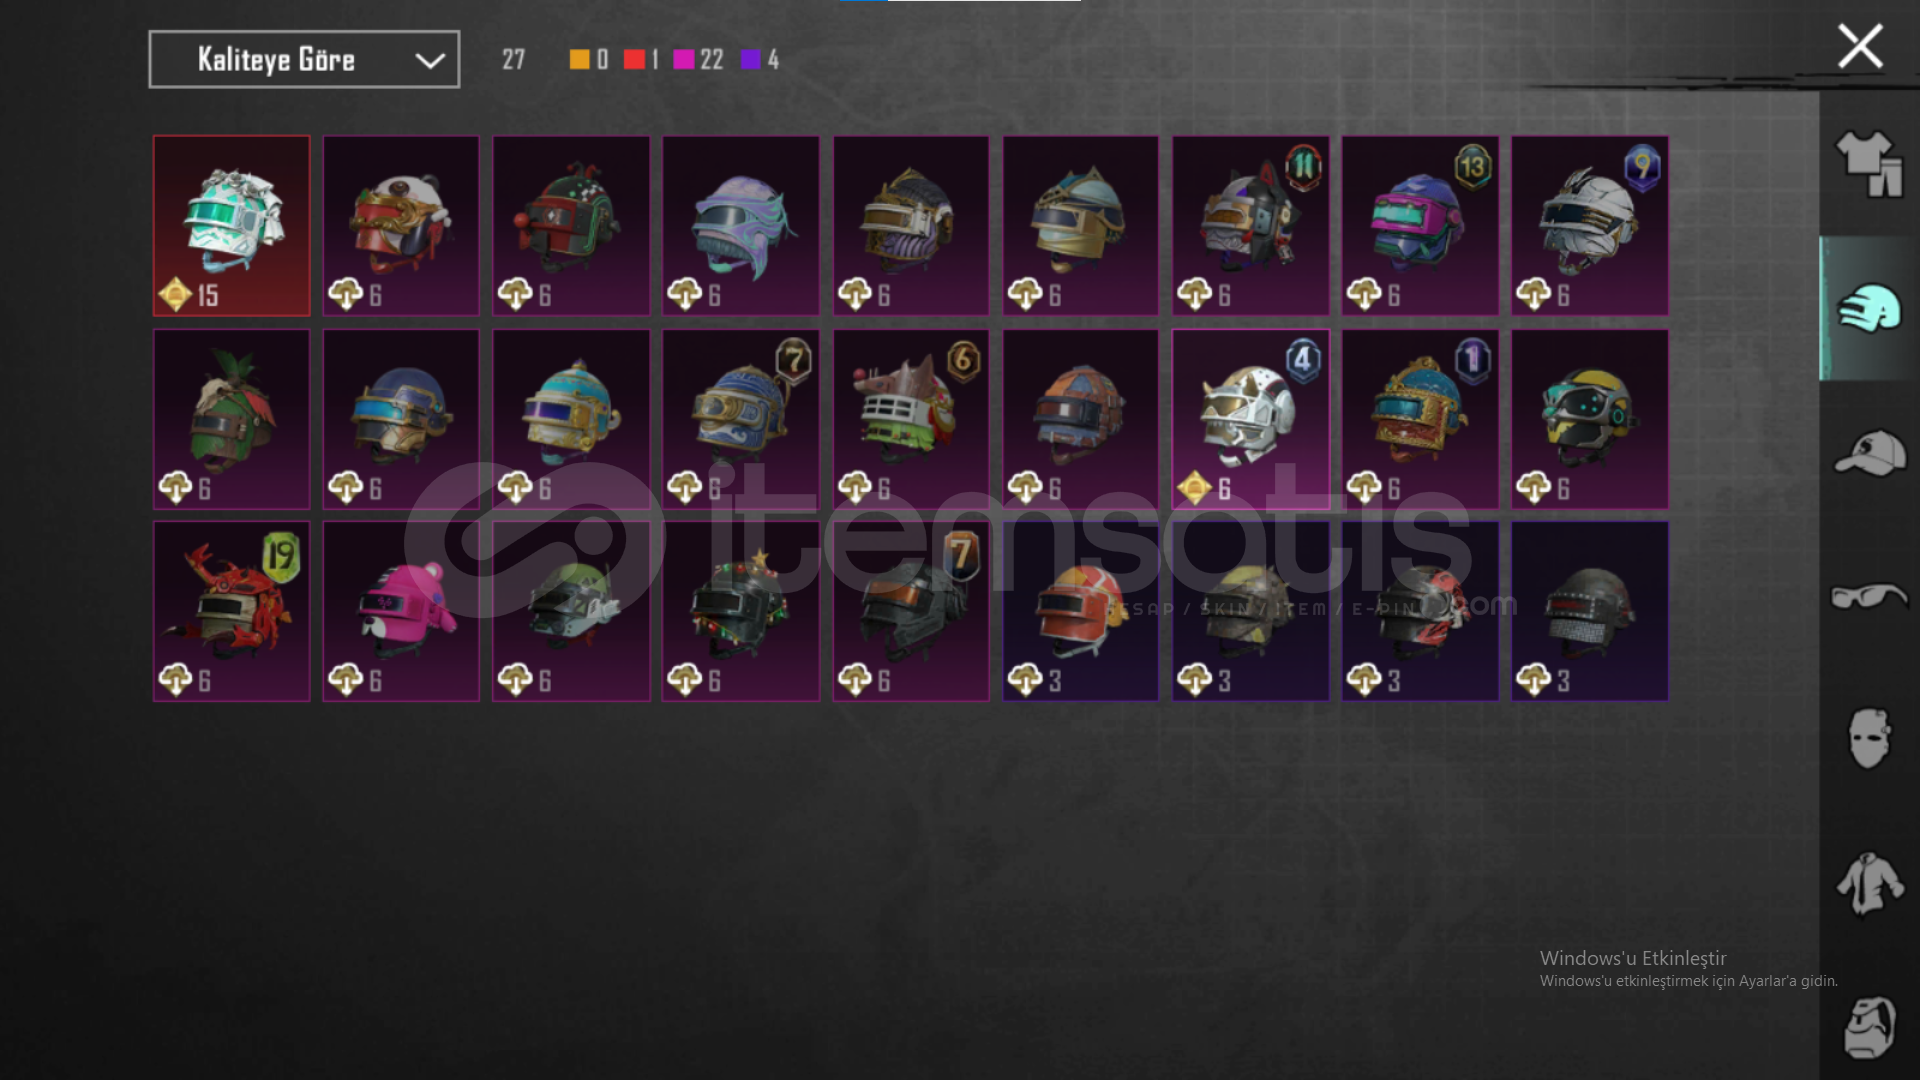Open the jacket category icon in sidebar
Screen dimensions: 1920x1080
(x=1868, y=883)
